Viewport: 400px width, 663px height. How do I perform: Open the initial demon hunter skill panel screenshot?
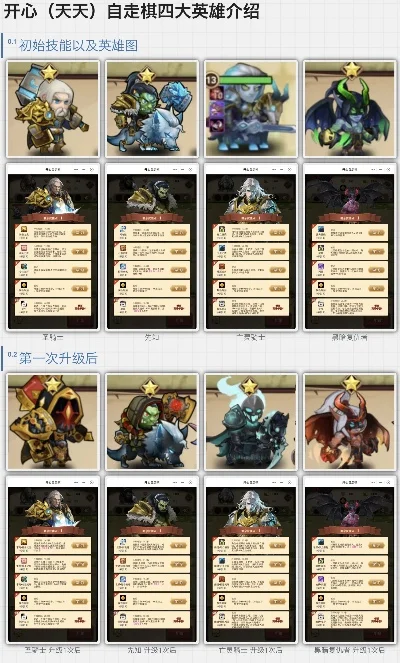point(350,247)
